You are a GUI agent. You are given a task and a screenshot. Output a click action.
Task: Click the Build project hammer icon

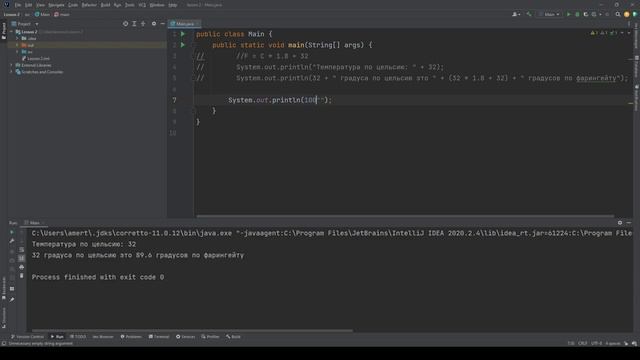(529, 14)
